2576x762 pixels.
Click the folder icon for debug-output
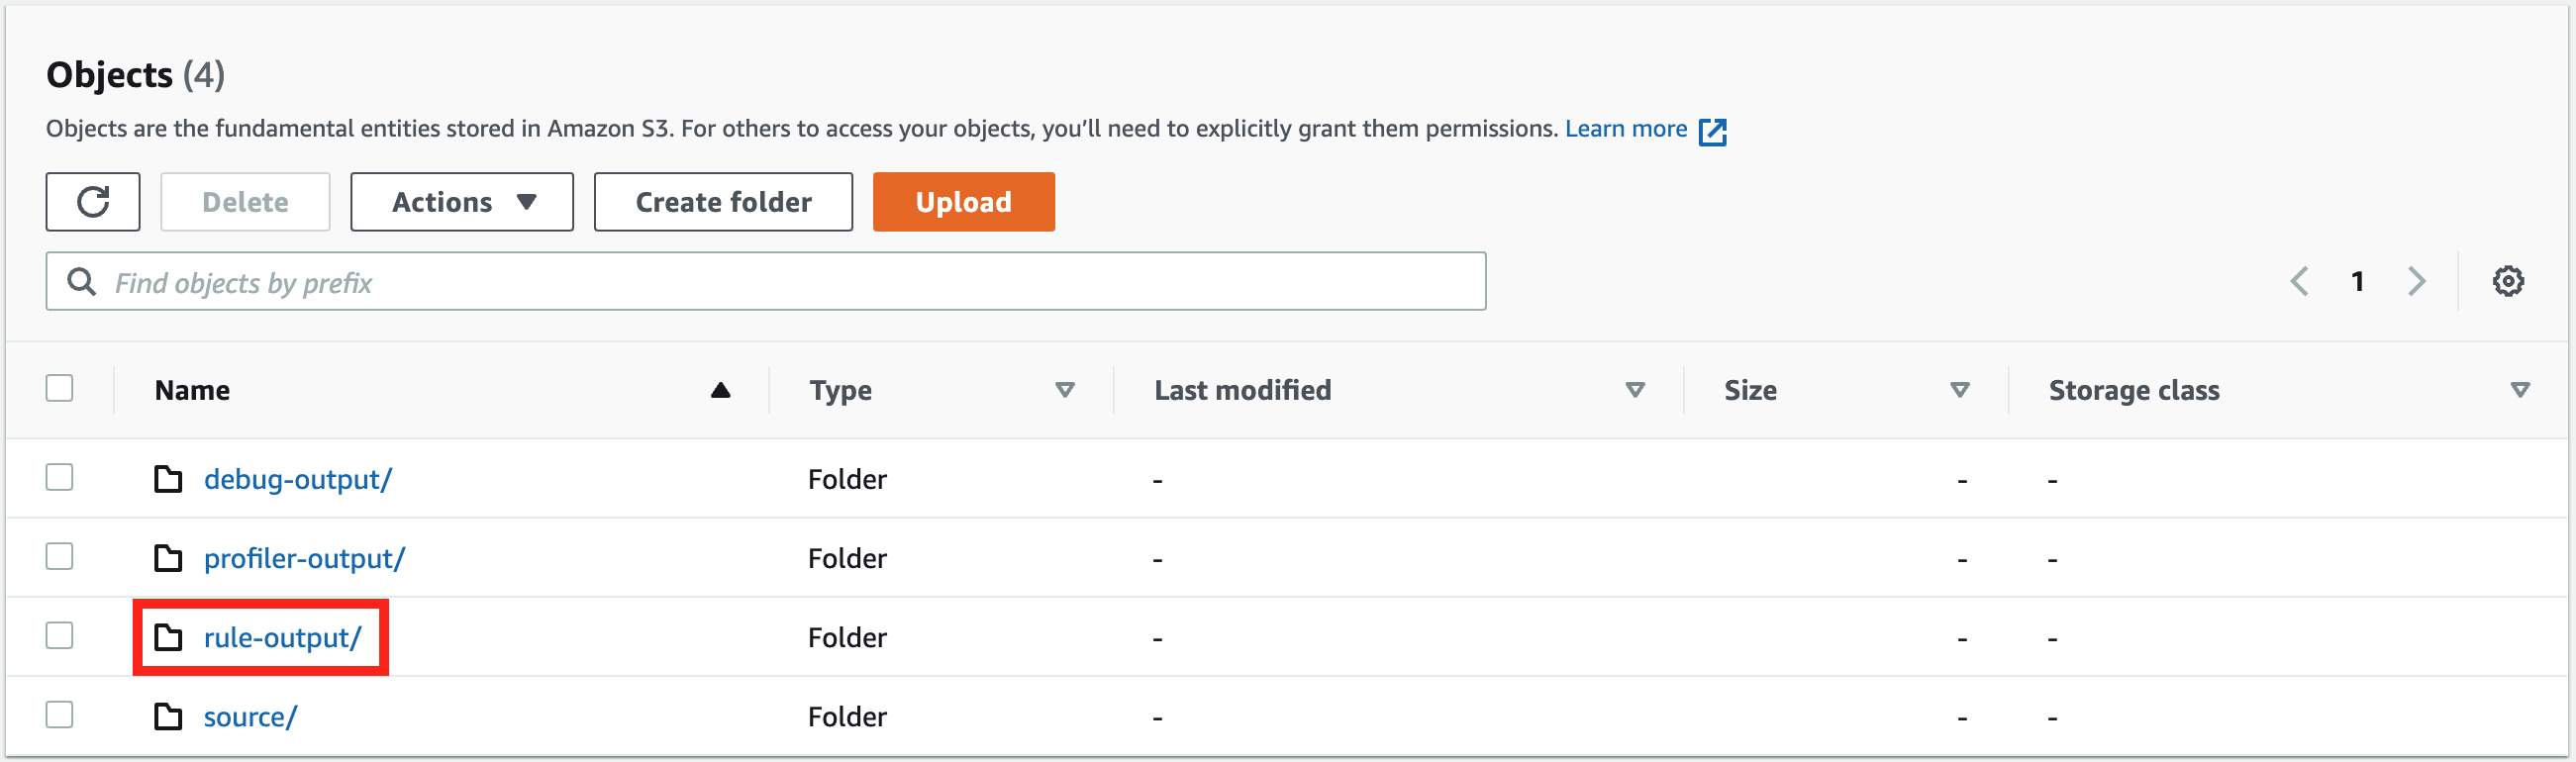168,479
